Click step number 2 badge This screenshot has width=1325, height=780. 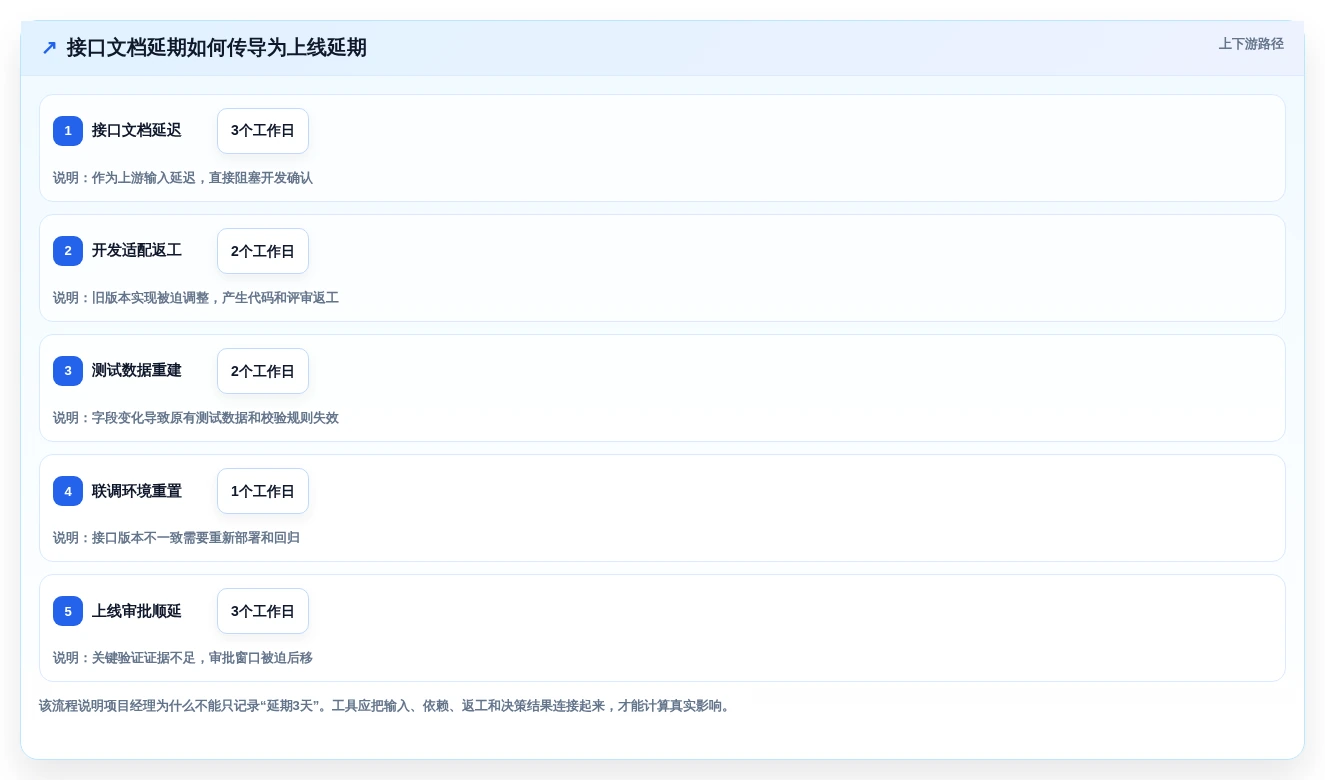pyautogui.click(x=68, y=251)
